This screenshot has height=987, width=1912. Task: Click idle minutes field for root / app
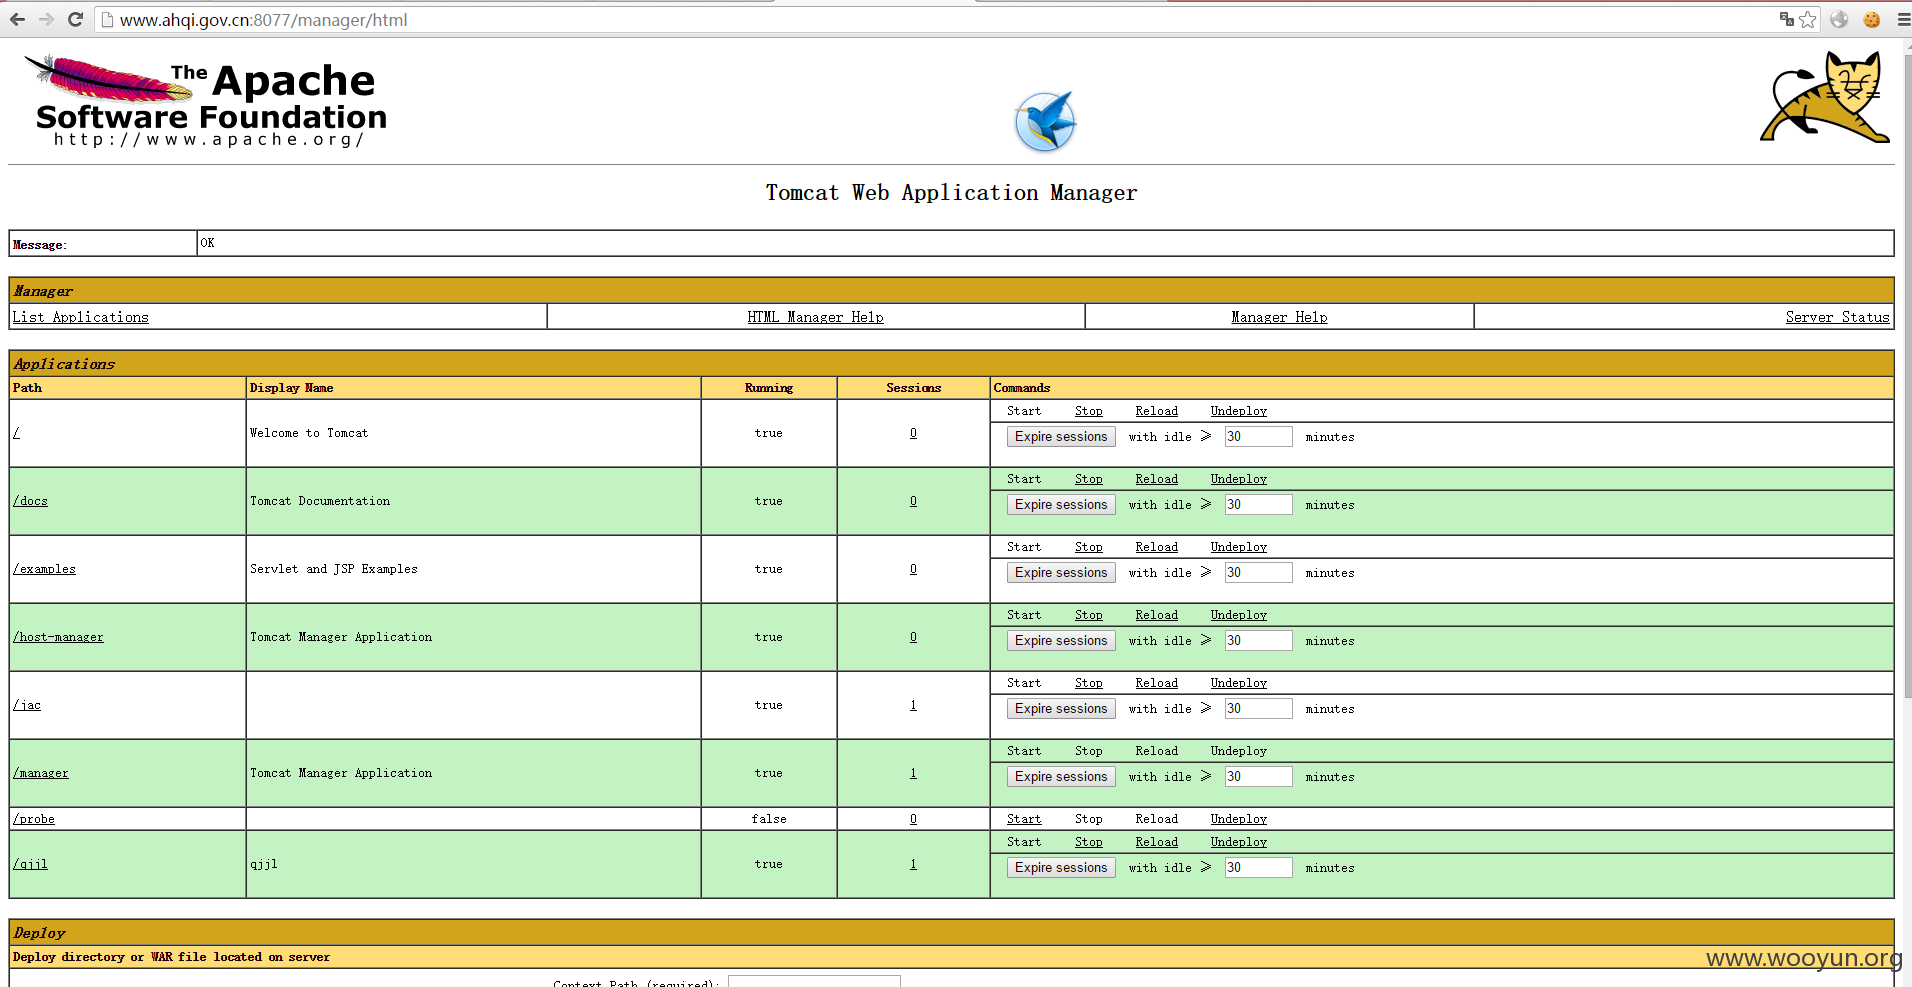(x=1258, y=437)
